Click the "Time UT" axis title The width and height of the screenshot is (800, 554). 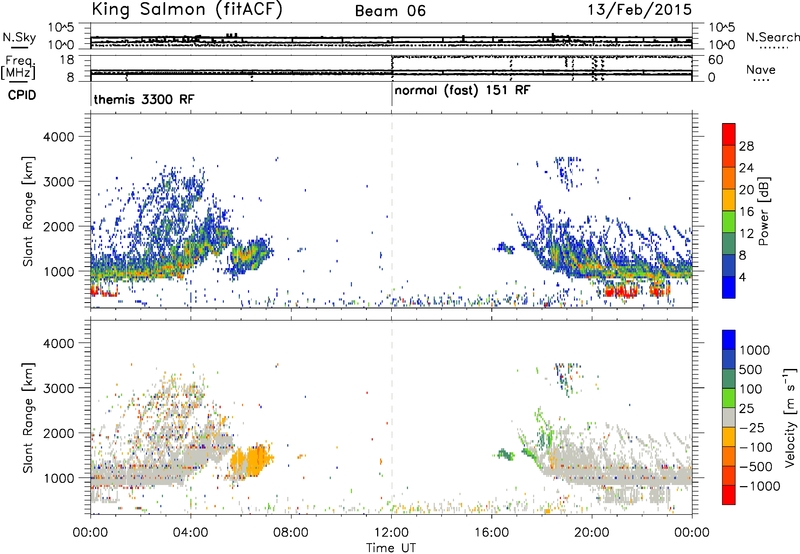pyautogui.click(x=391, y=548)
